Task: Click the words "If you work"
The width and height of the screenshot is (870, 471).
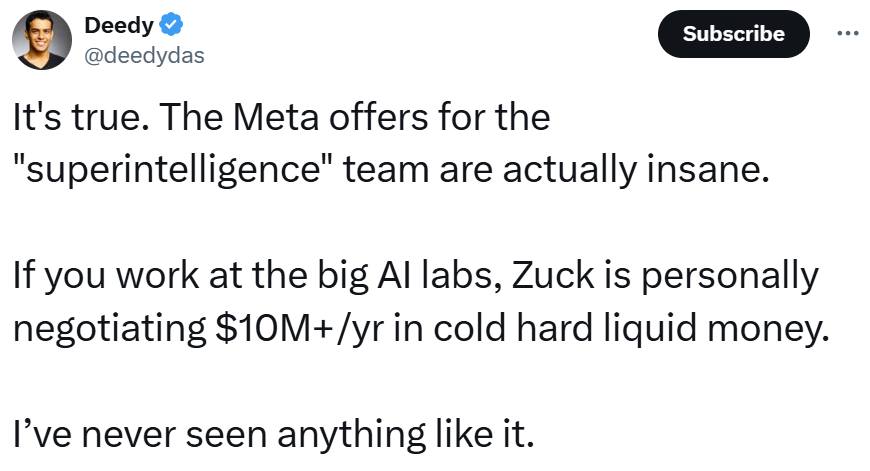Action: click(106, 276)
